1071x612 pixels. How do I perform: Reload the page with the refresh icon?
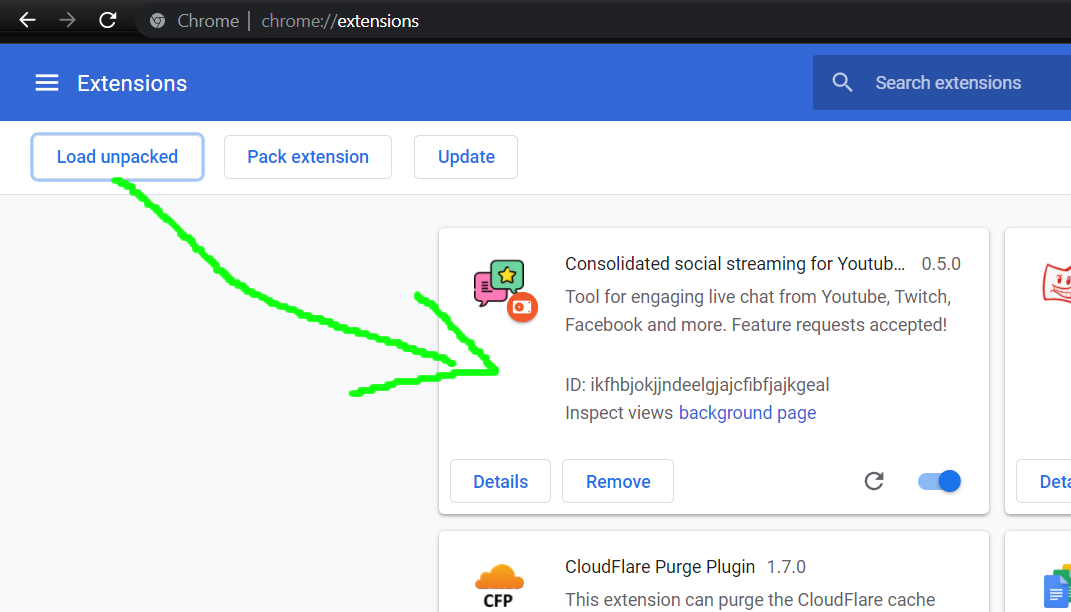coord(108,20)
